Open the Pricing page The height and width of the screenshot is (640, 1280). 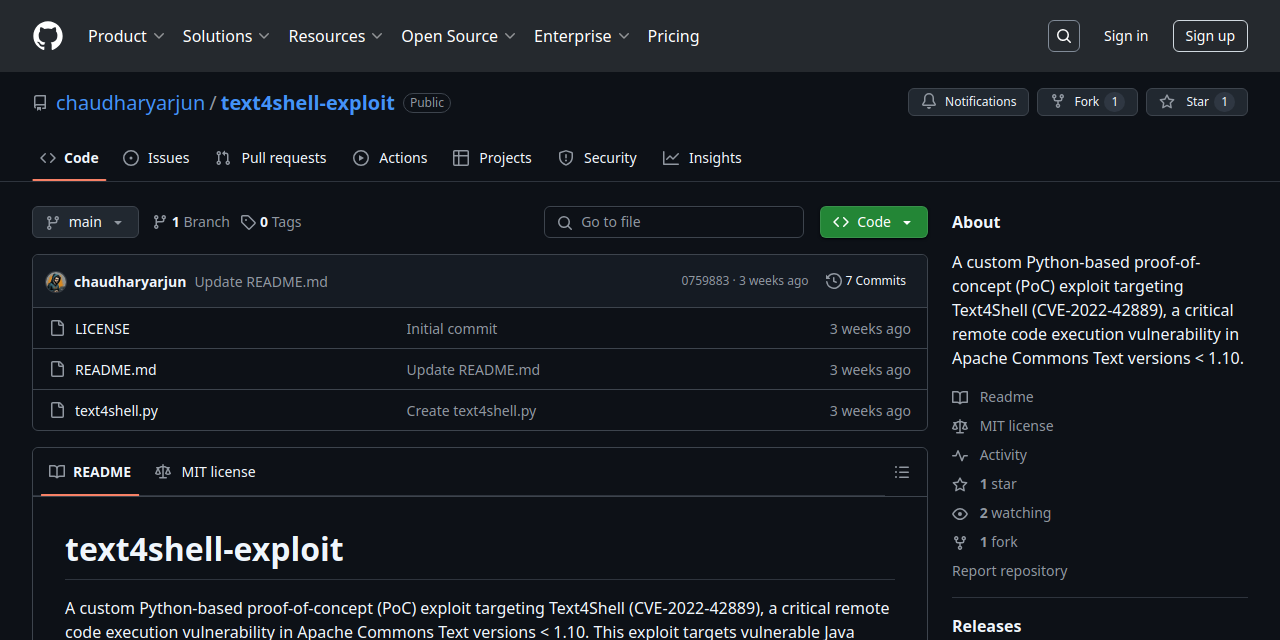[x=673, y=36]
